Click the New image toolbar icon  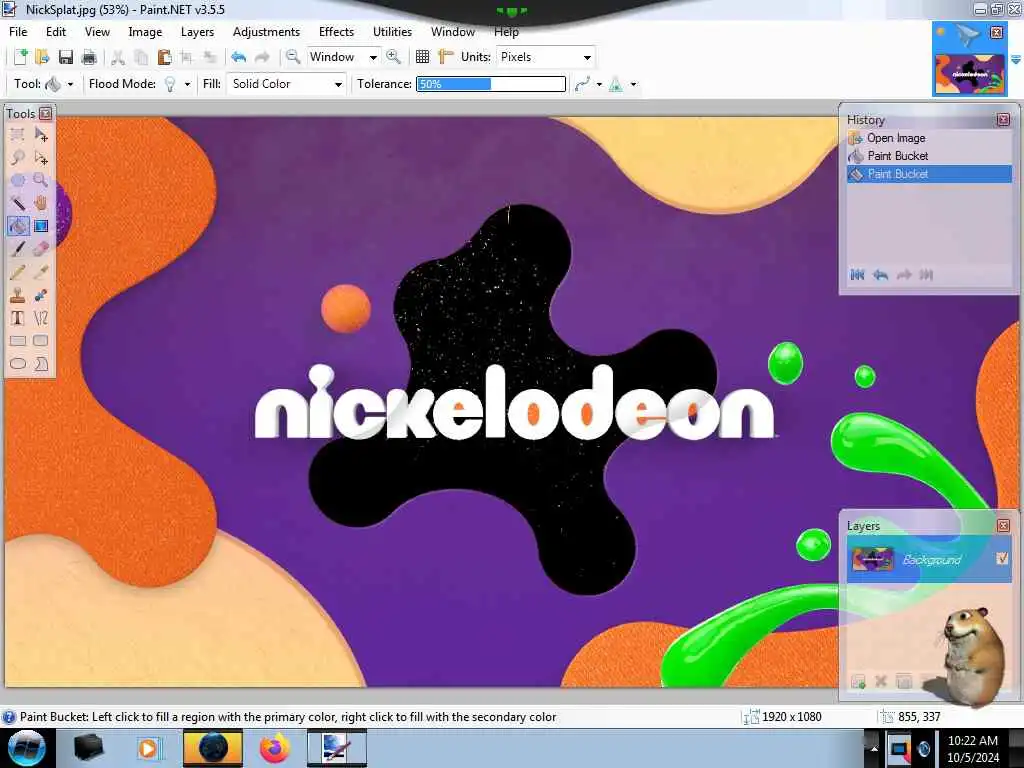pyautogui.click(x=20, y=57)
